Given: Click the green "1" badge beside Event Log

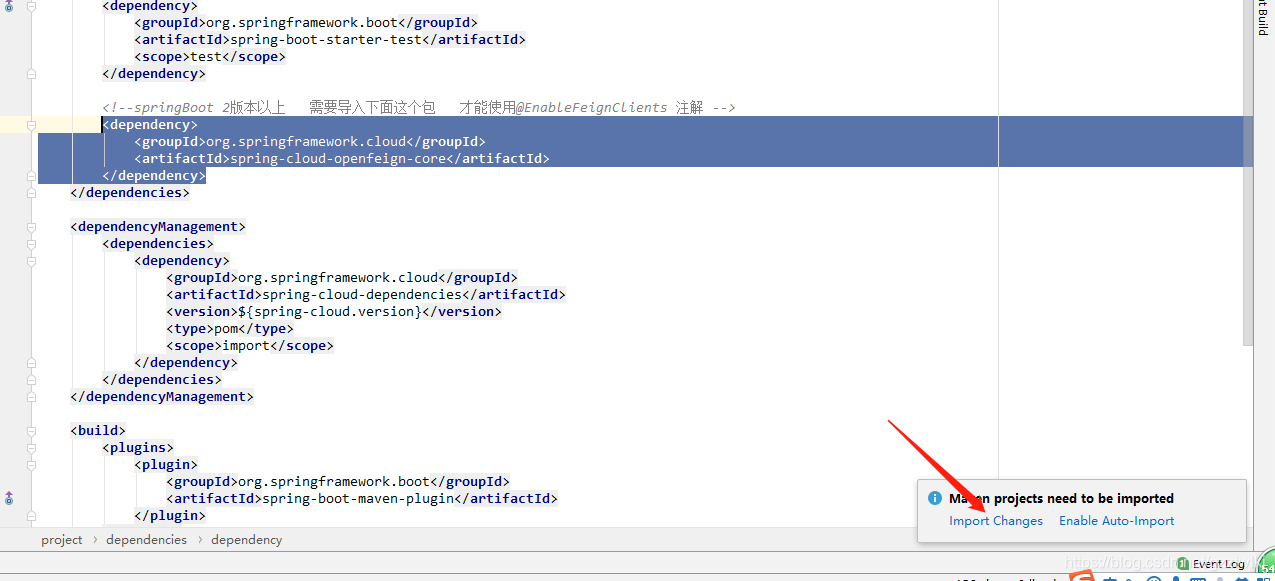Looking at the screenshot, I should pos(1181,562).
